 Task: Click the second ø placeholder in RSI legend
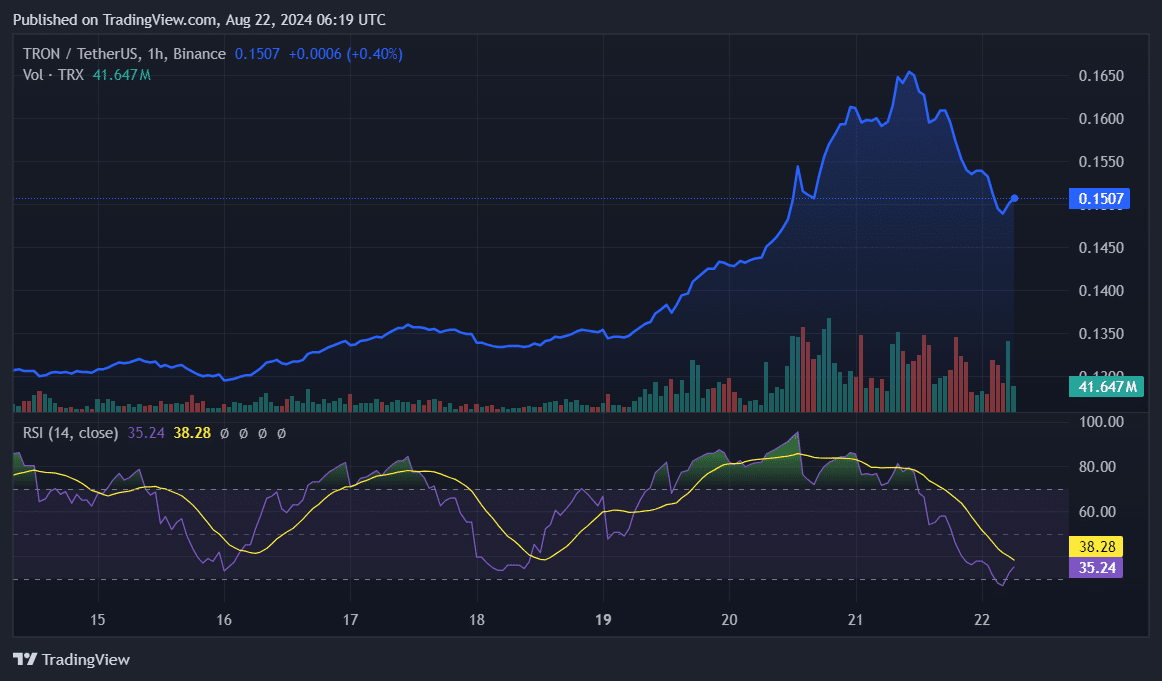(242, 433)
